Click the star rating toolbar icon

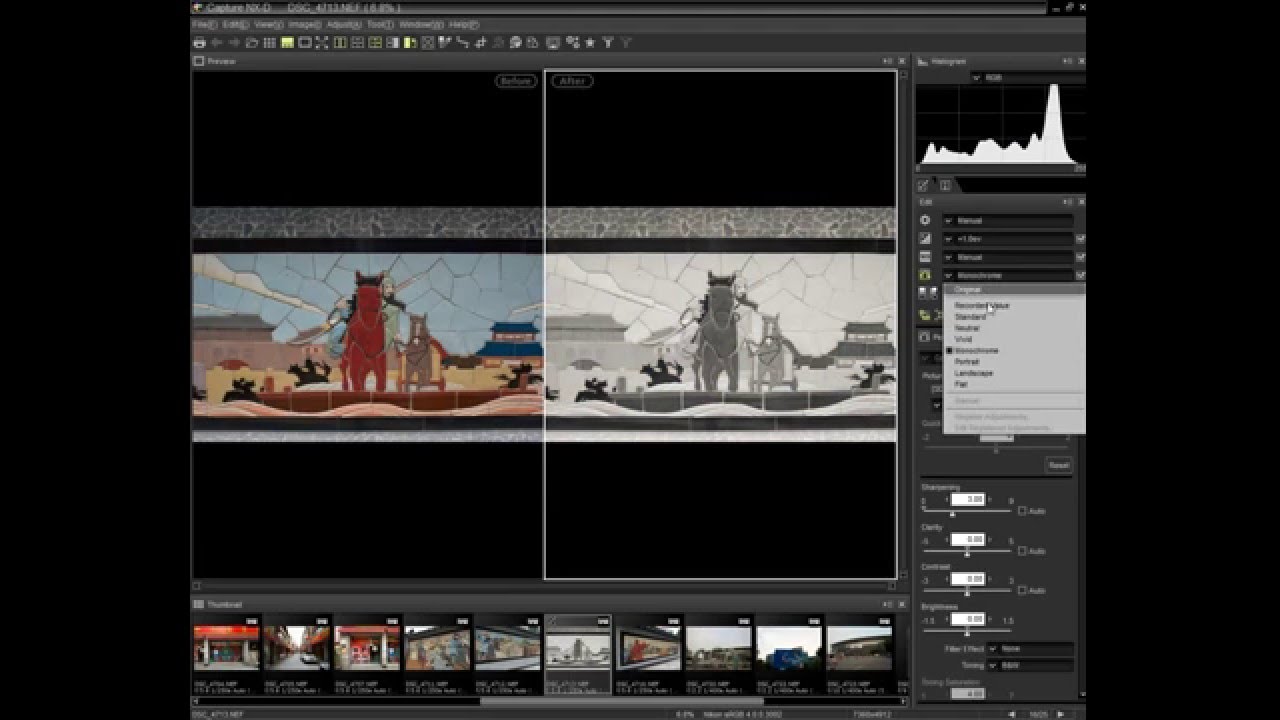590,43
